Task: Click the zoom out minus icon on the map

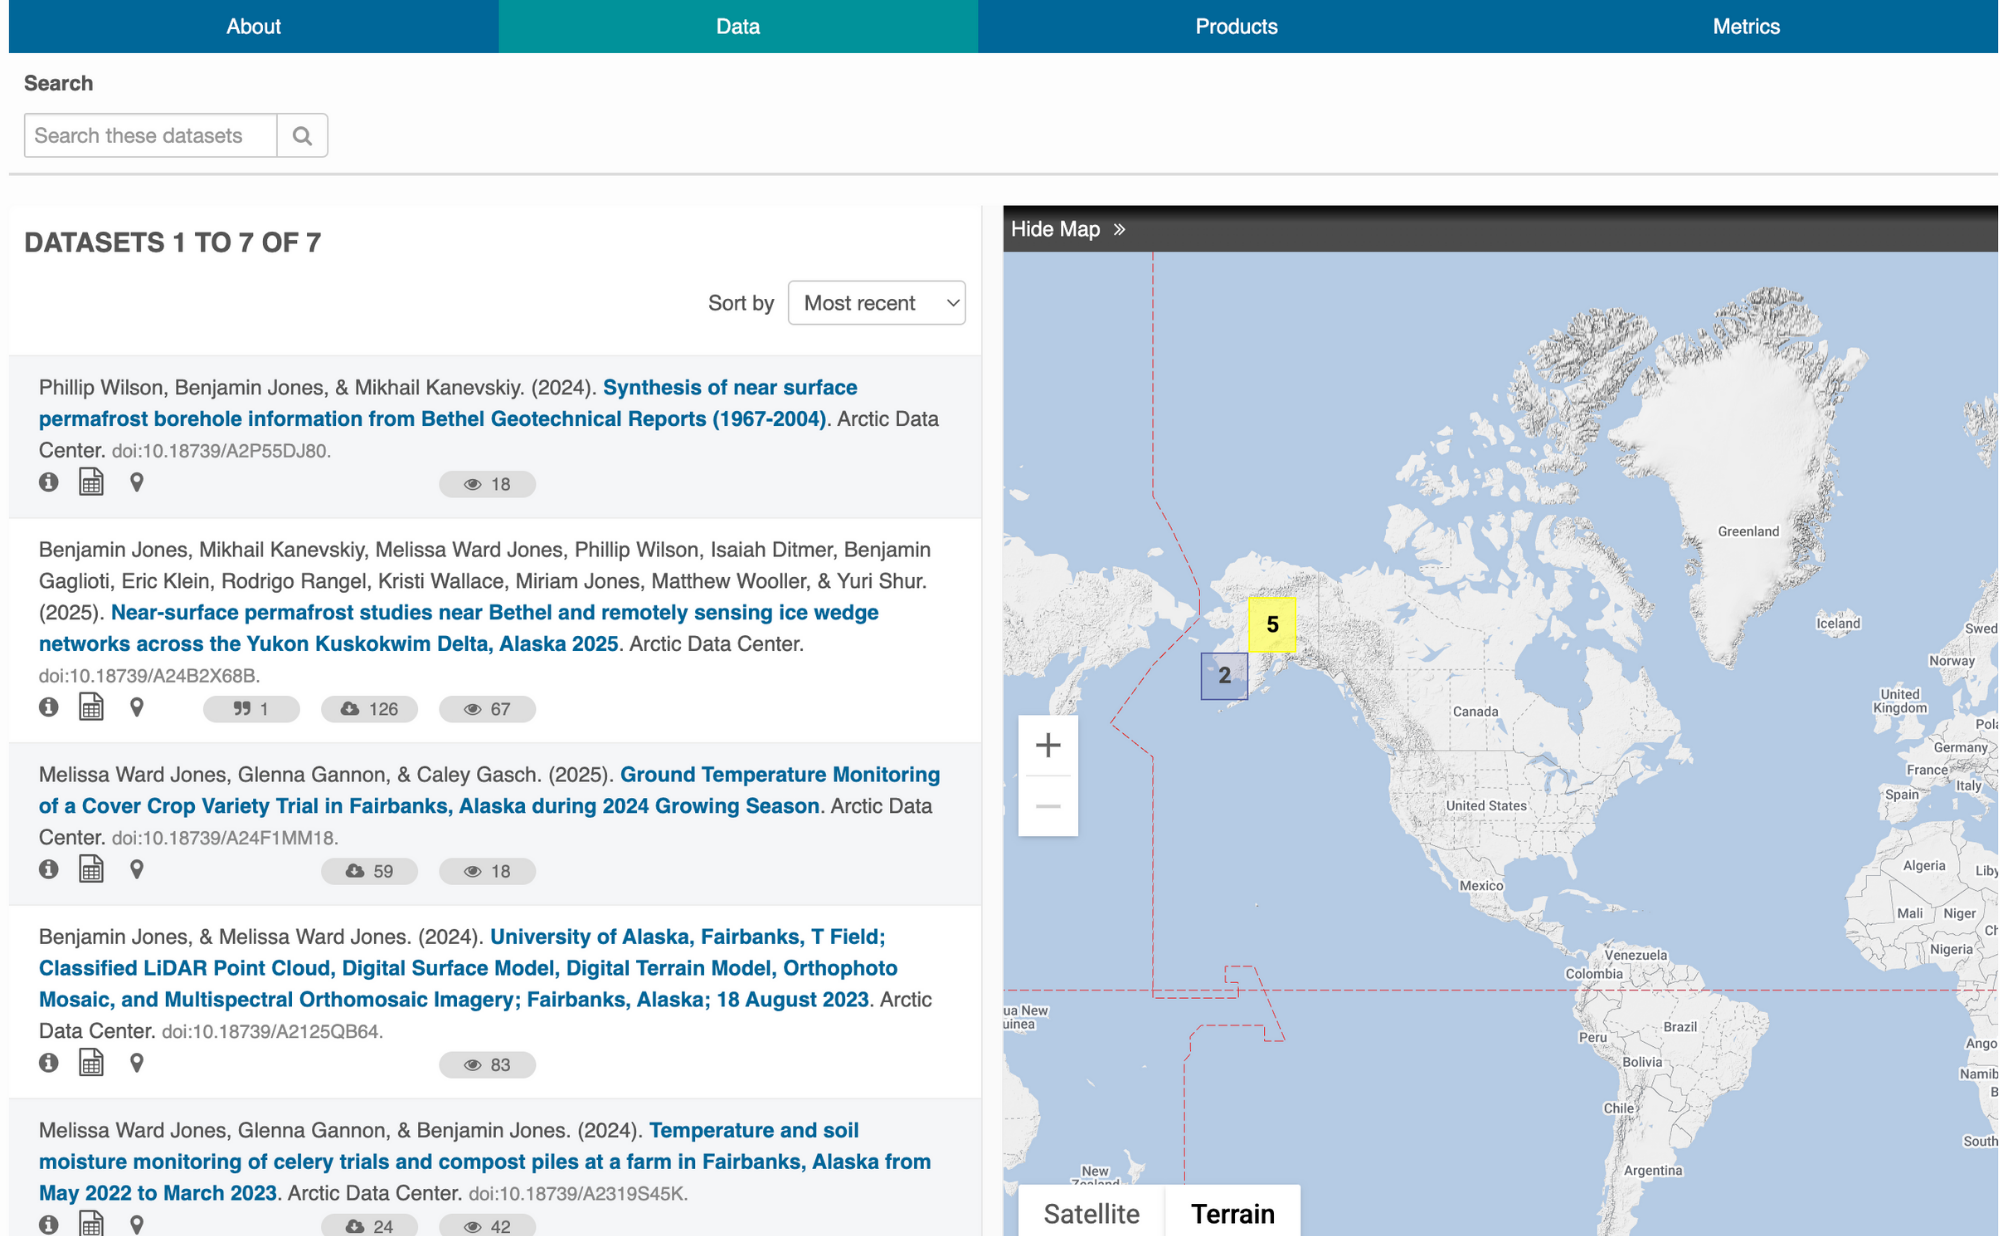Action: (1047, 805)
